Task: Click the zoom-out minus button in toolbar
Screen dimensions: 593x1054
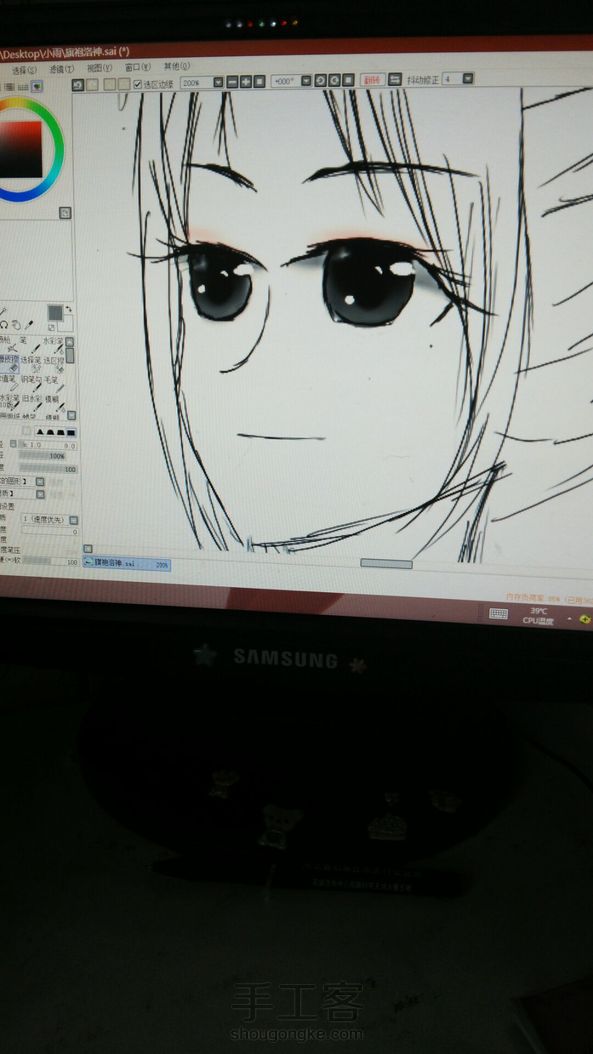Action: [x=233, y=82]
